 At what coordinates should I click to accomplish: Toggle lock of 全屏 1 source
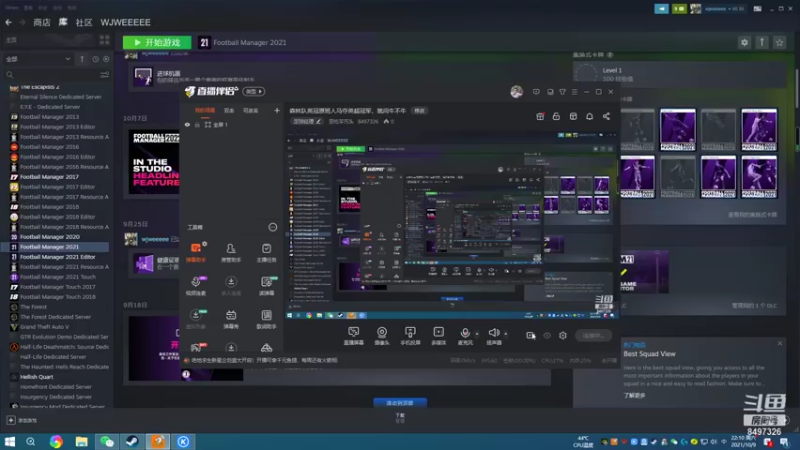pyautogui.click(x=197, y=124)
